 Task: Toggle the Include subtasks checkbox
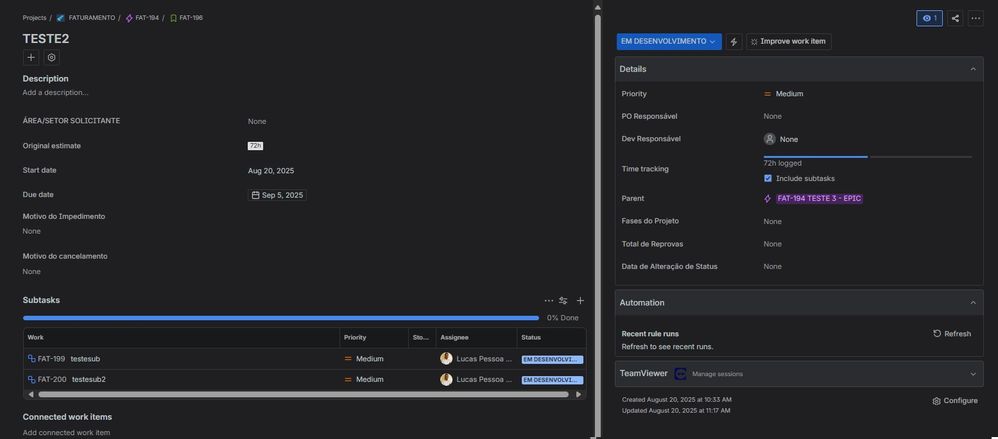(768, 179)
